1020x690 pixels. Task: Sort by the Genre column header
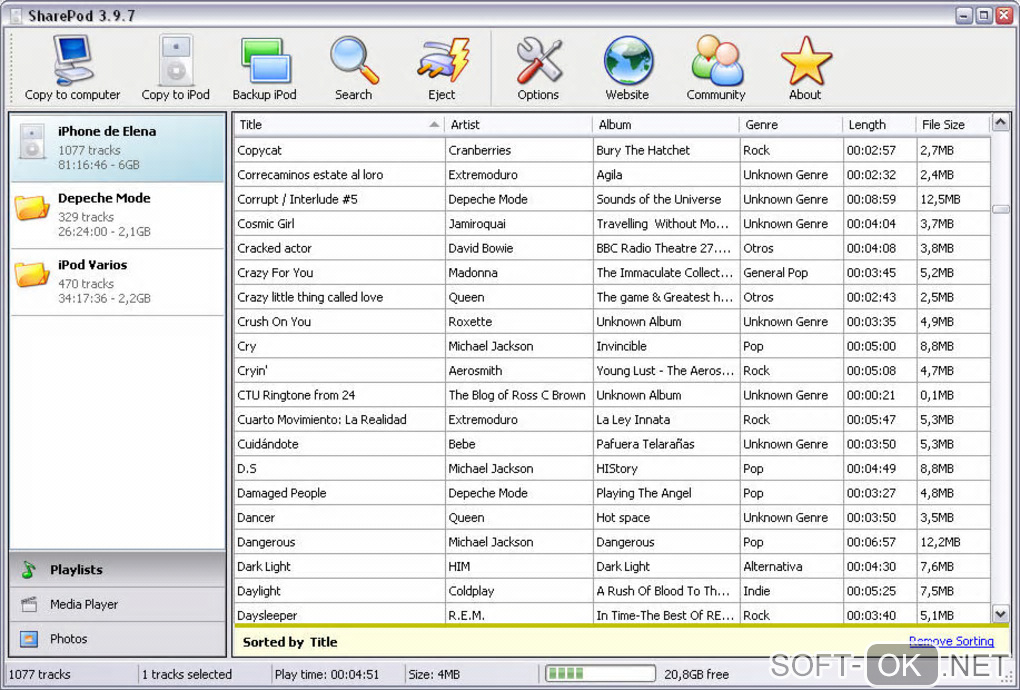pos(790,125)
